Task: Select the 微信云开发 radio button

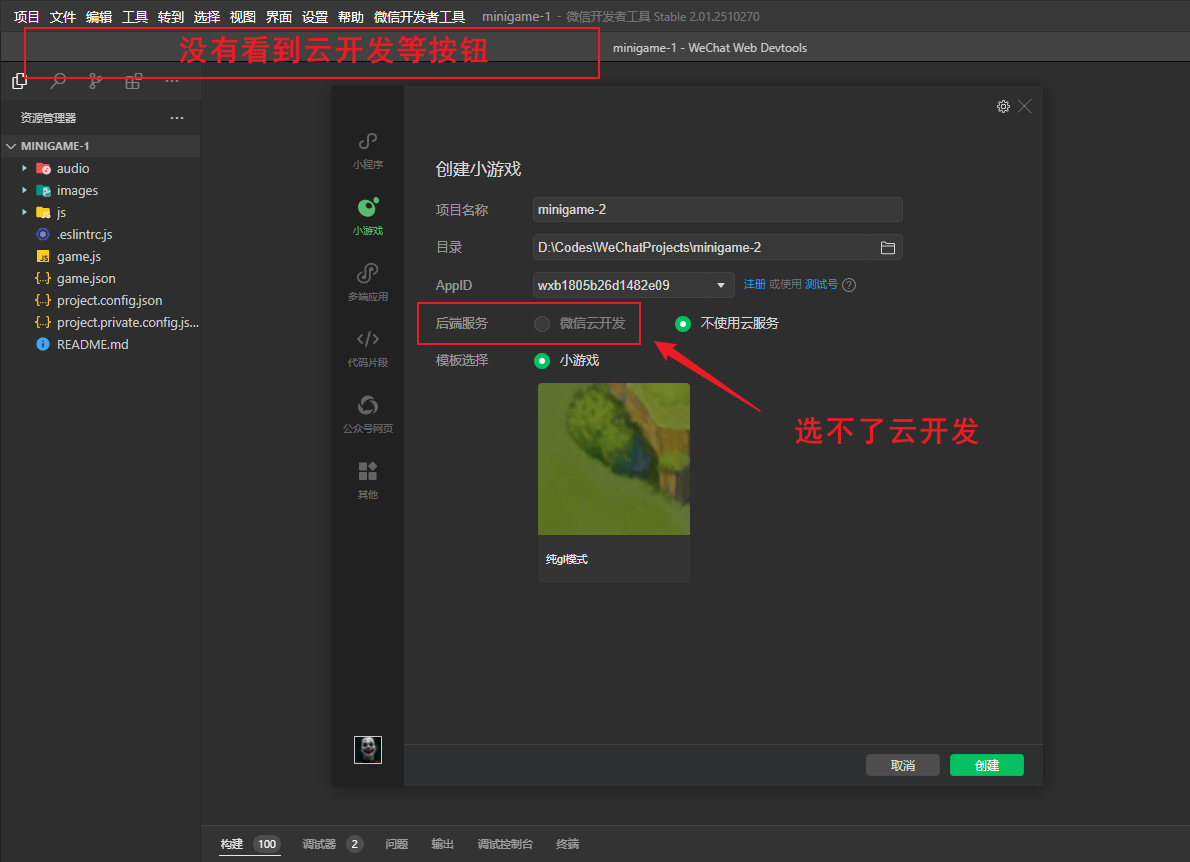Action: pos(542,324)
